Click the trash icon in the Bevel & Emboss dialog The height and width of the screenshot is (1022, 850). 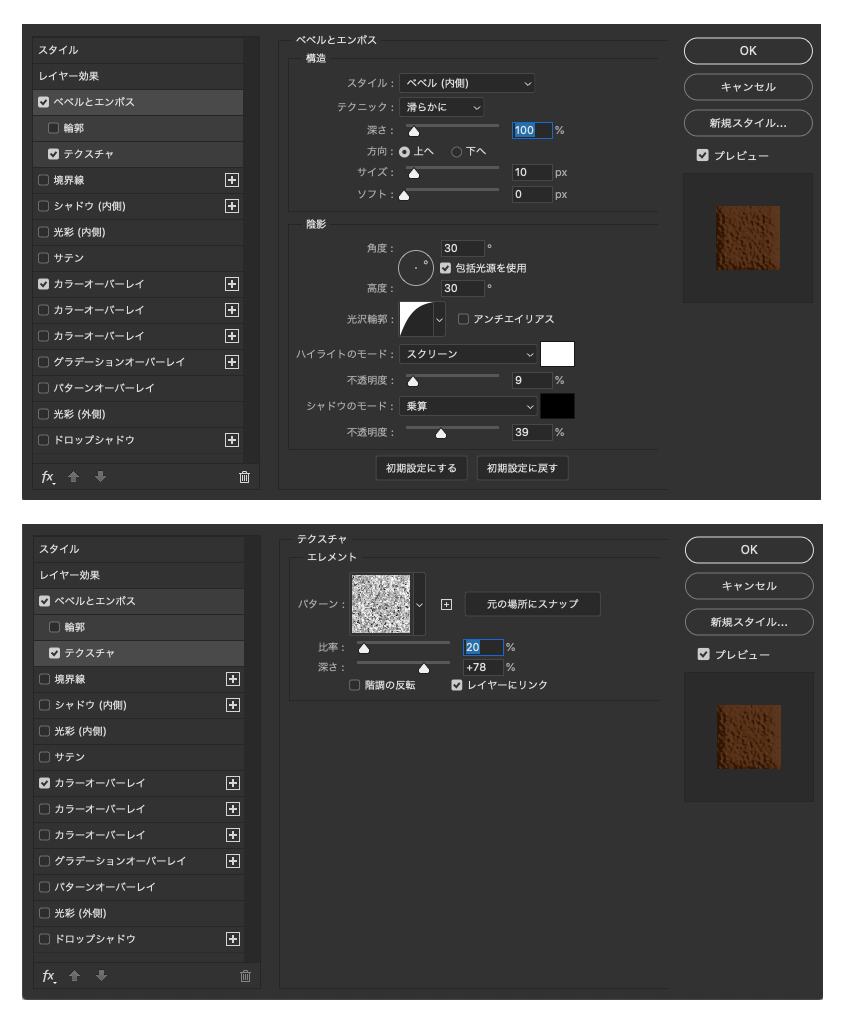click(244, 477)
